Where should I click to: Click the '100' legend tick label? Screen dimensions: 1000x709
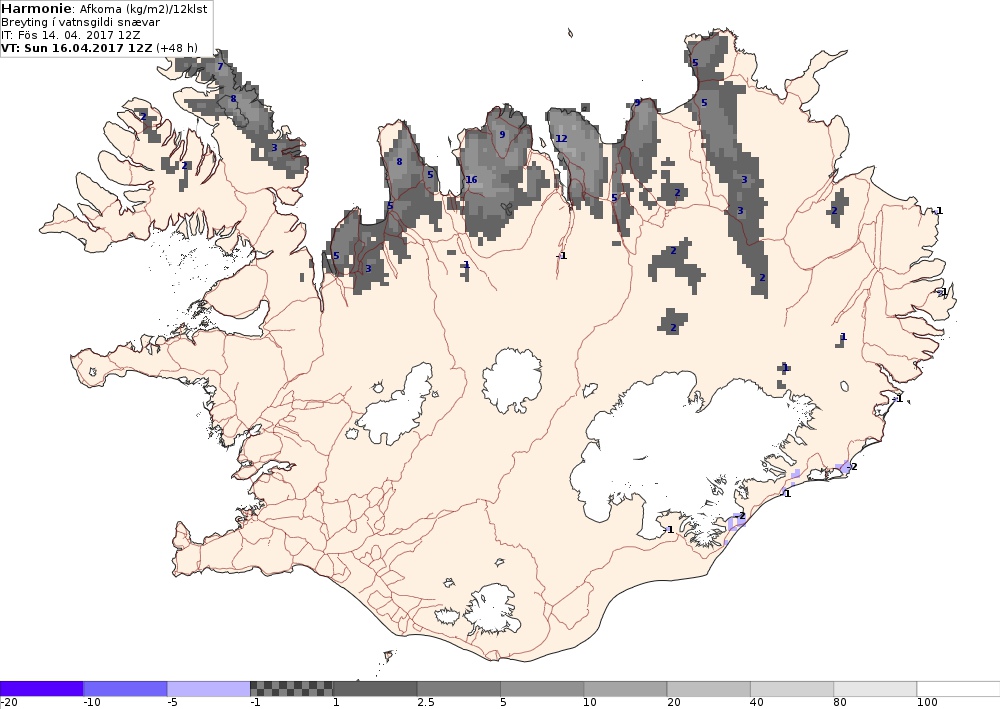[x=928, y=703]
